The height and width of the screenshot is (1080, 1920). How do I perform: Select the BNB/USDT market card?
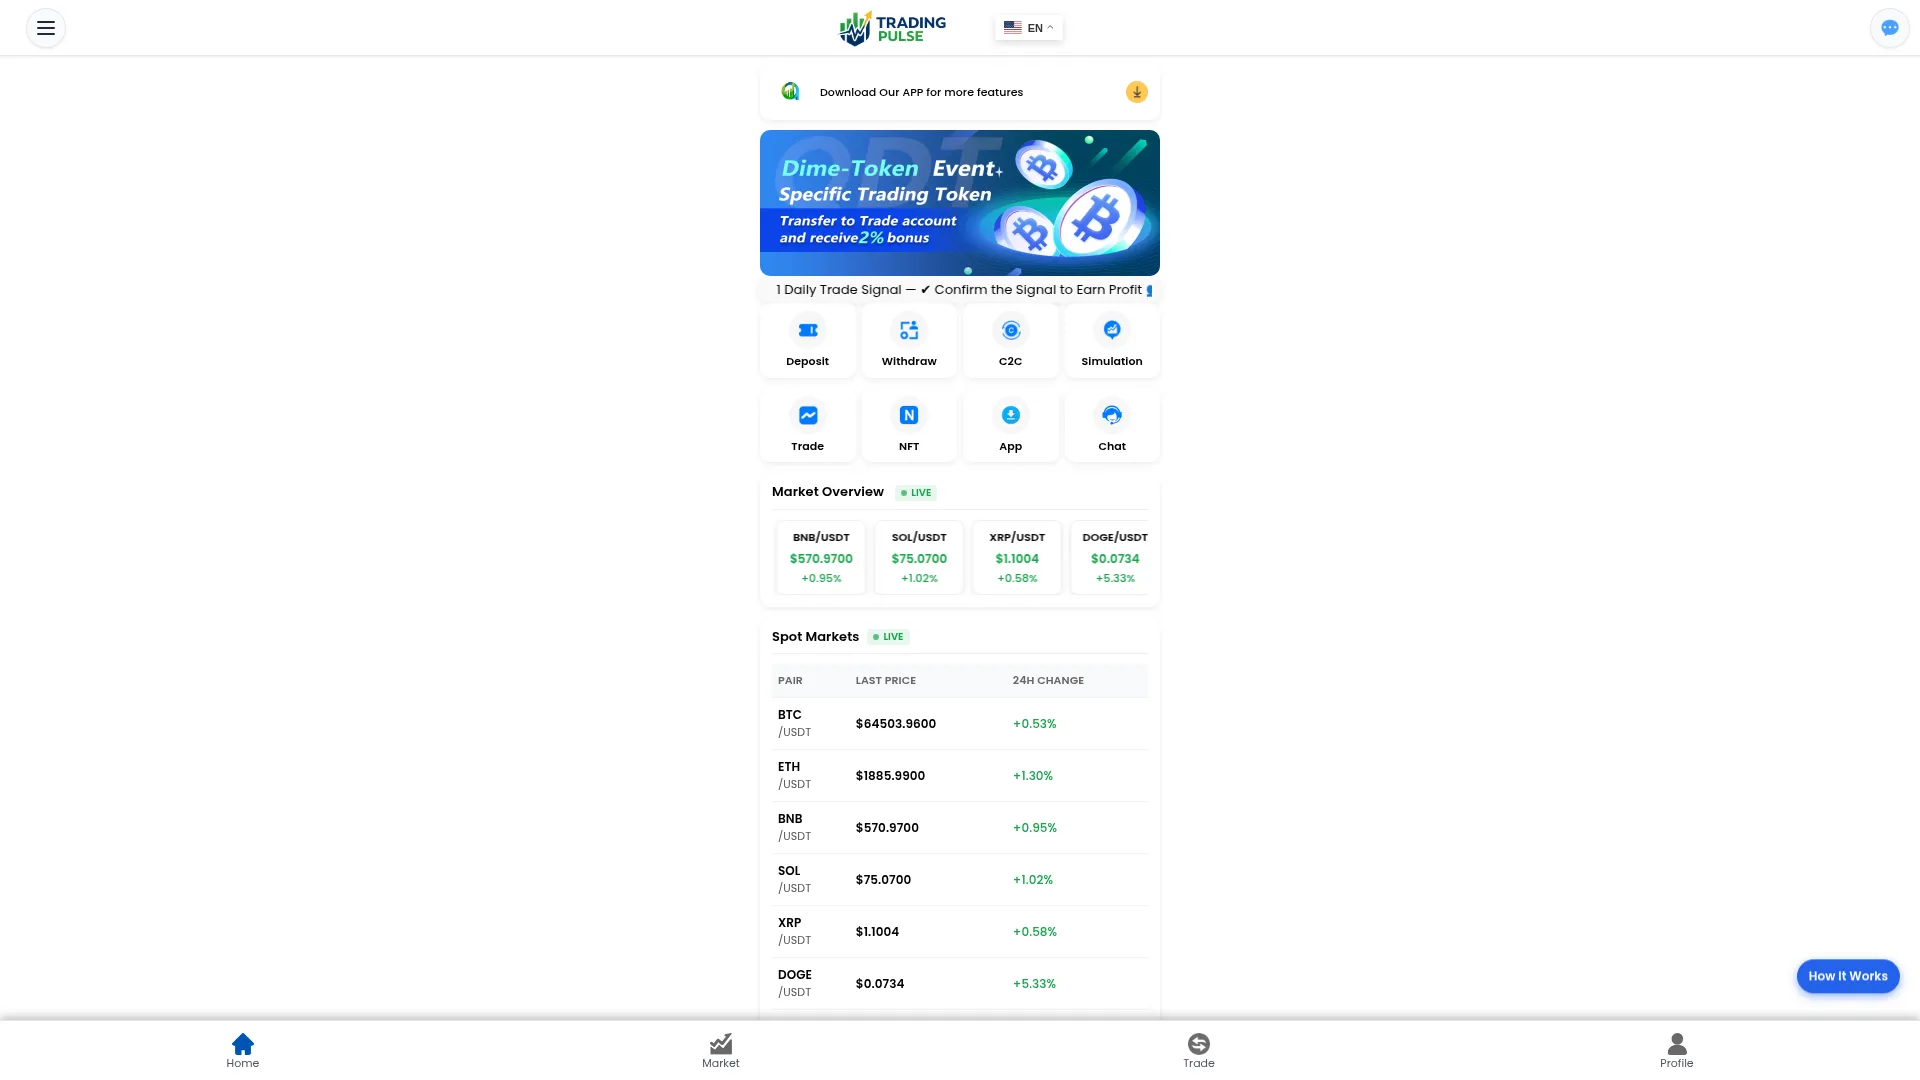821,557
